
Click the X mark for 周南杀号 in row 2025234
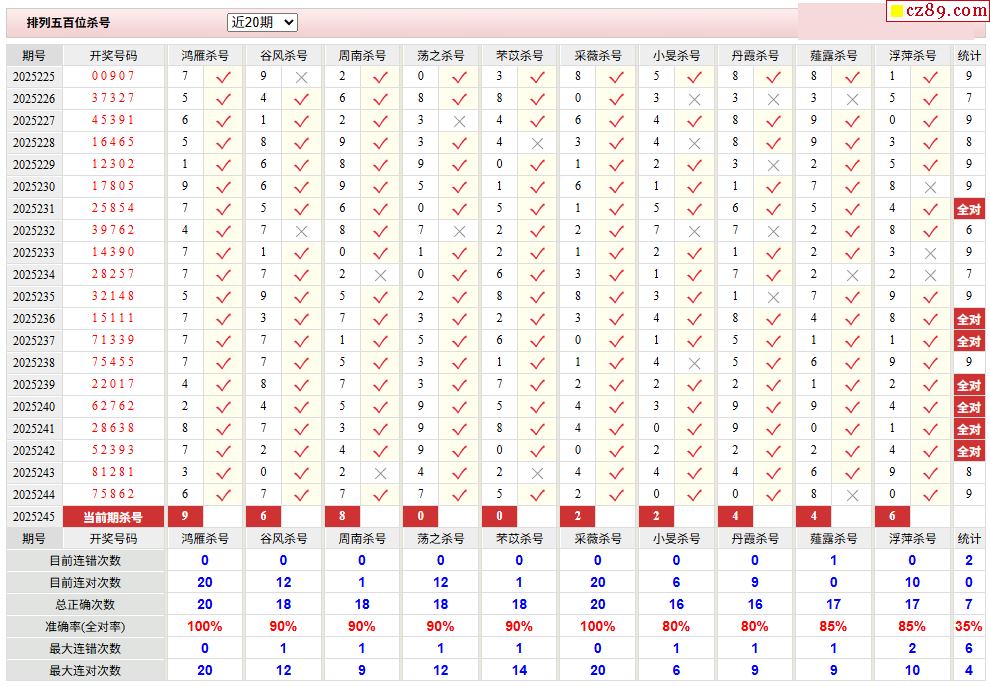click(380, 276)
